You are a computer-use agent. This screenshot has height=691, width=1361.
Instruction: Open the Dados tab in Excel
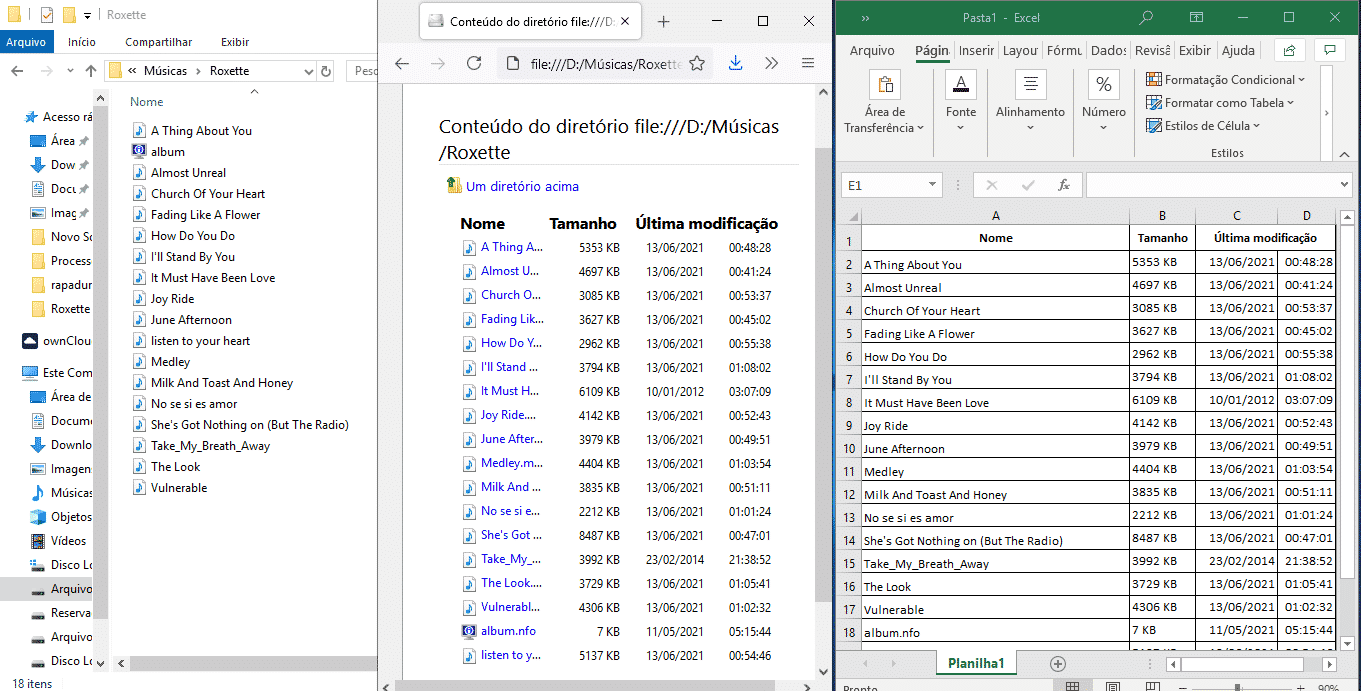[x=1109, y=50]
